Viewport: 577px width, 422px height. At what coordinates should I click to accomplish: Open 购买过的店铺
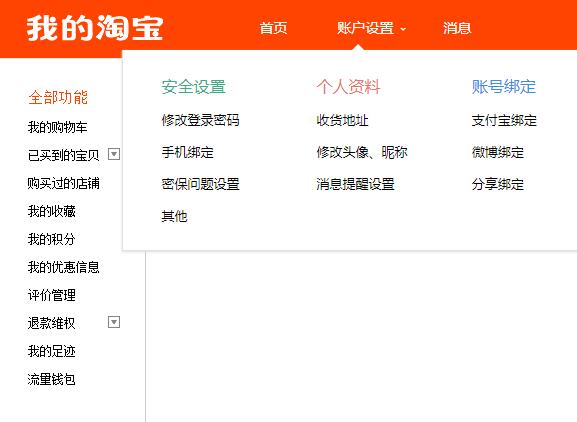tap(63, 183)
